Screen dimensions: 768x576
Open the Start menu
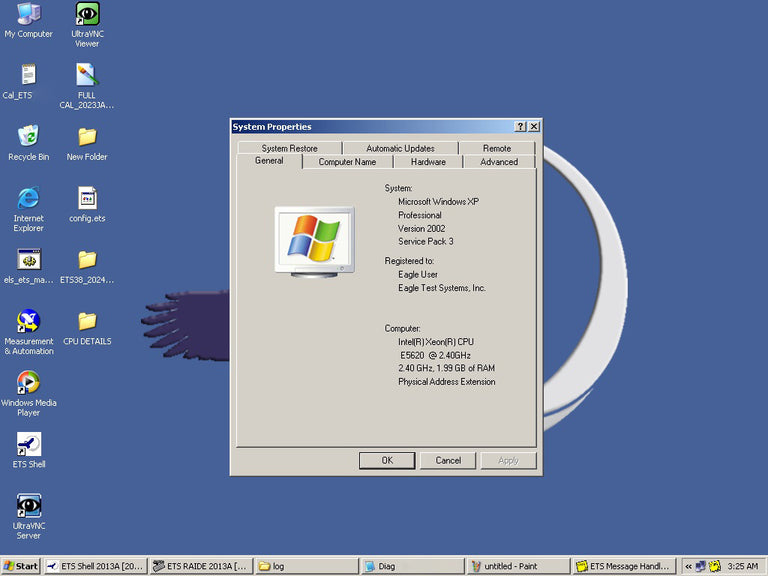tap(21, 566)
